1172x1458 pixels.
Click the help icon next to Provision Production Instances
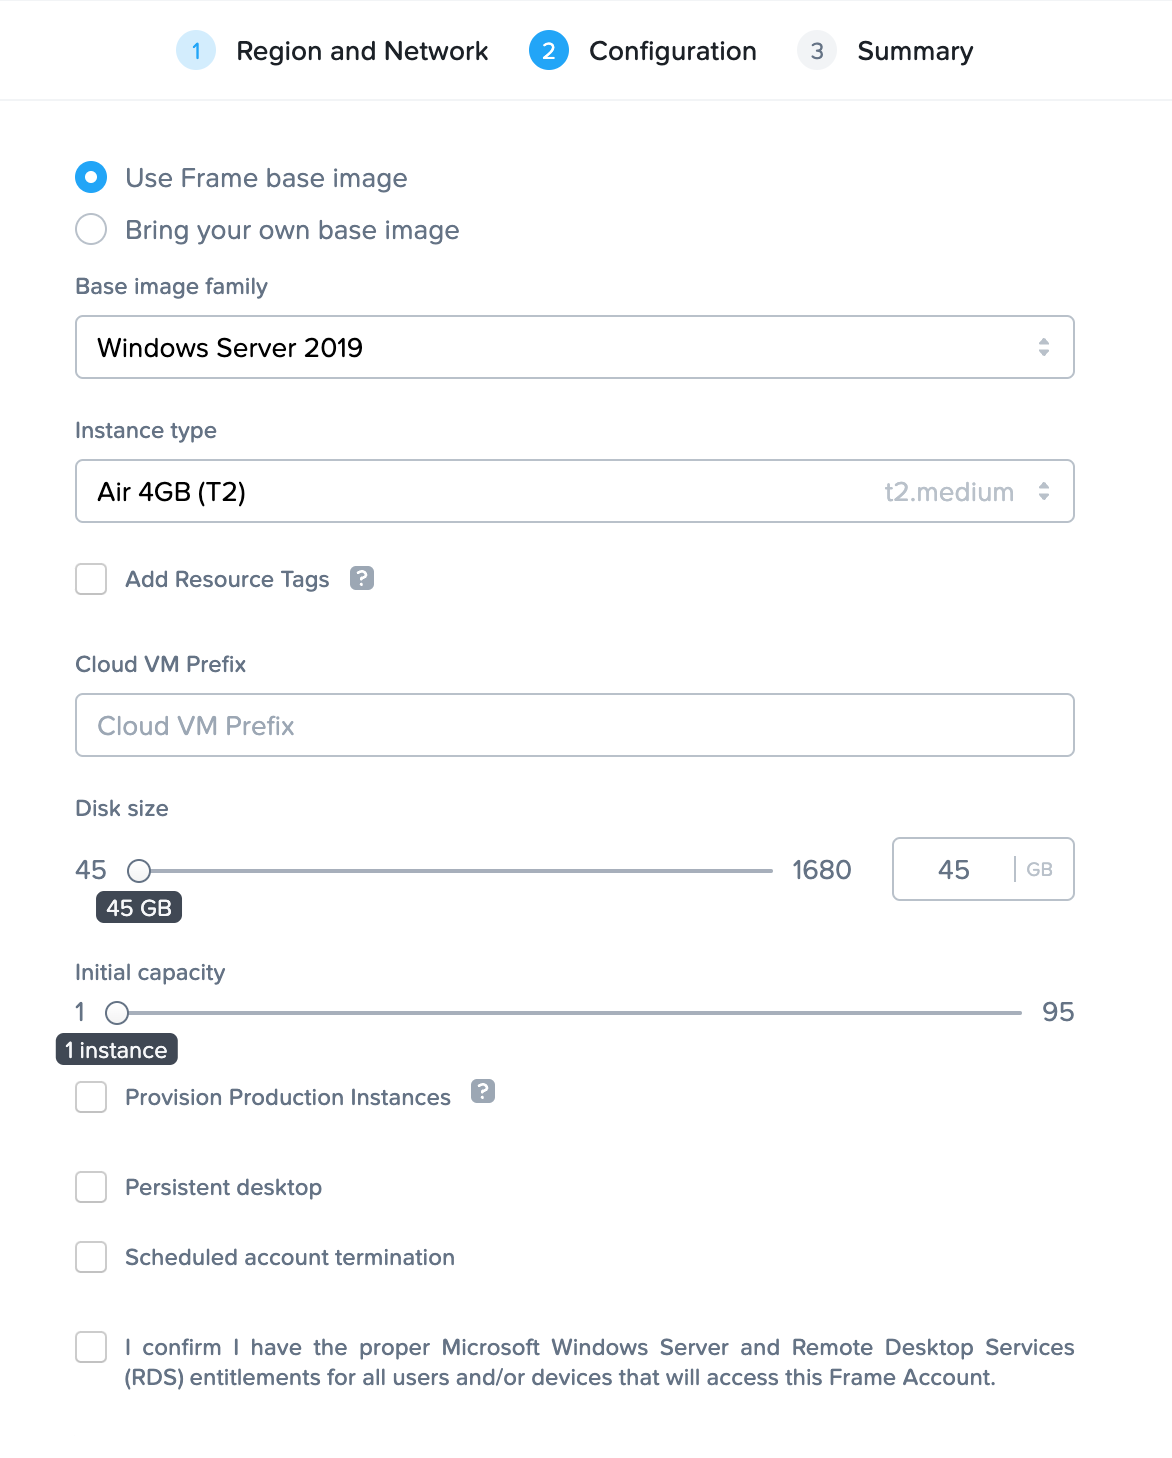pos(483,1093)
